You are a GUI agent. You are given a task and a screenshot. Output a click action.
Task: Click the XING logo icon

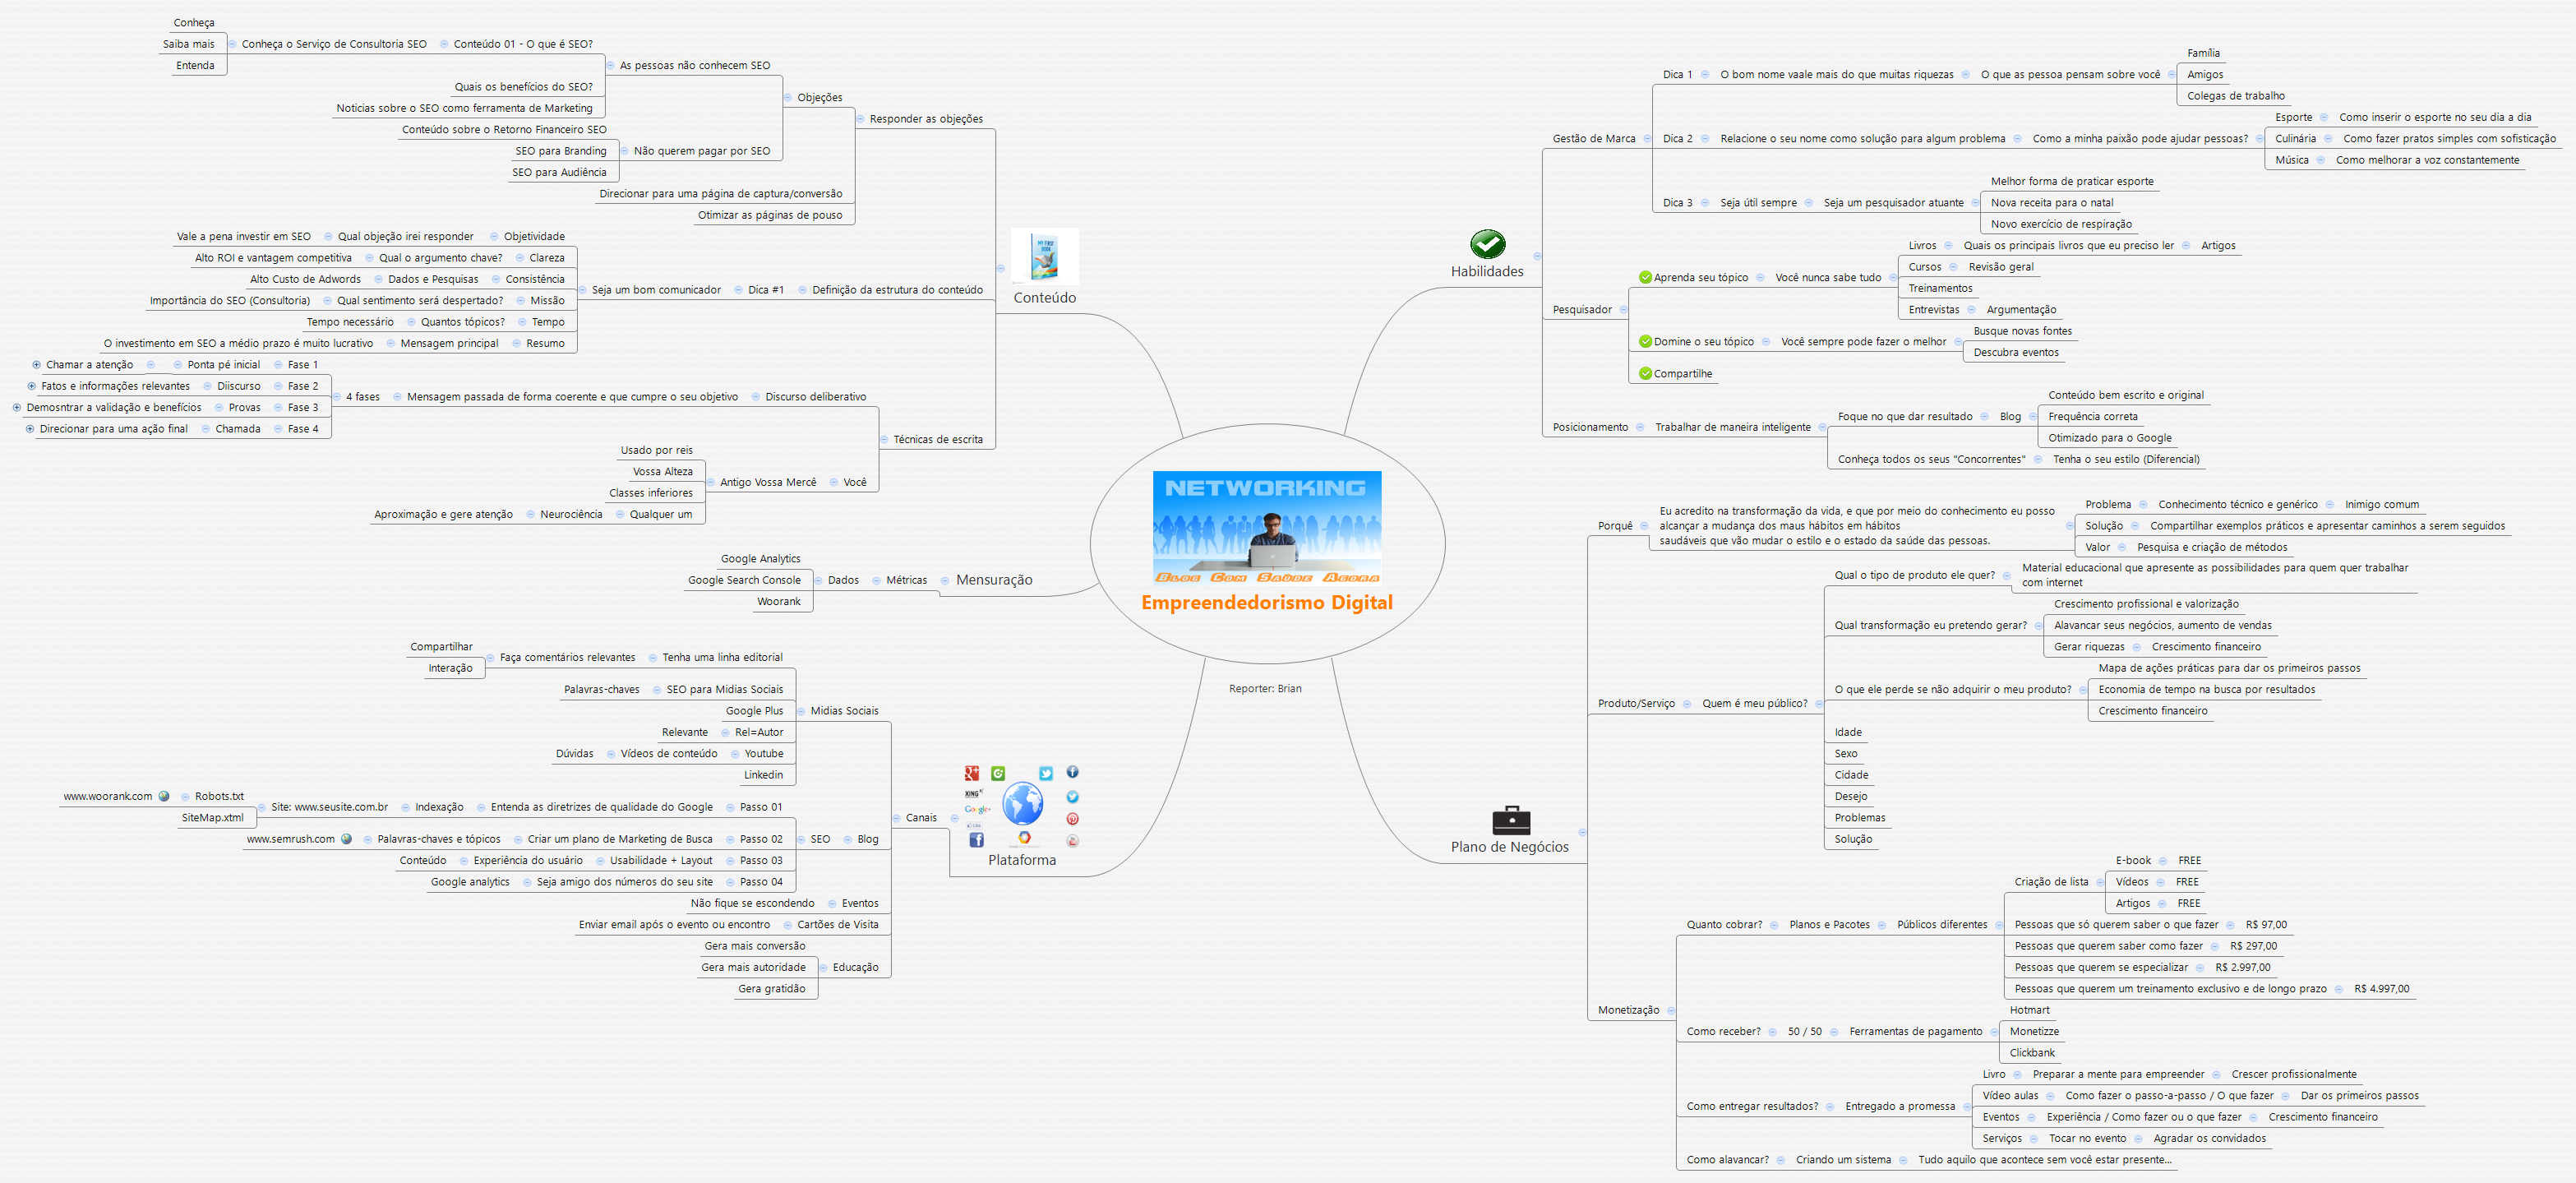pyautogui.click(x=973, y=793)
